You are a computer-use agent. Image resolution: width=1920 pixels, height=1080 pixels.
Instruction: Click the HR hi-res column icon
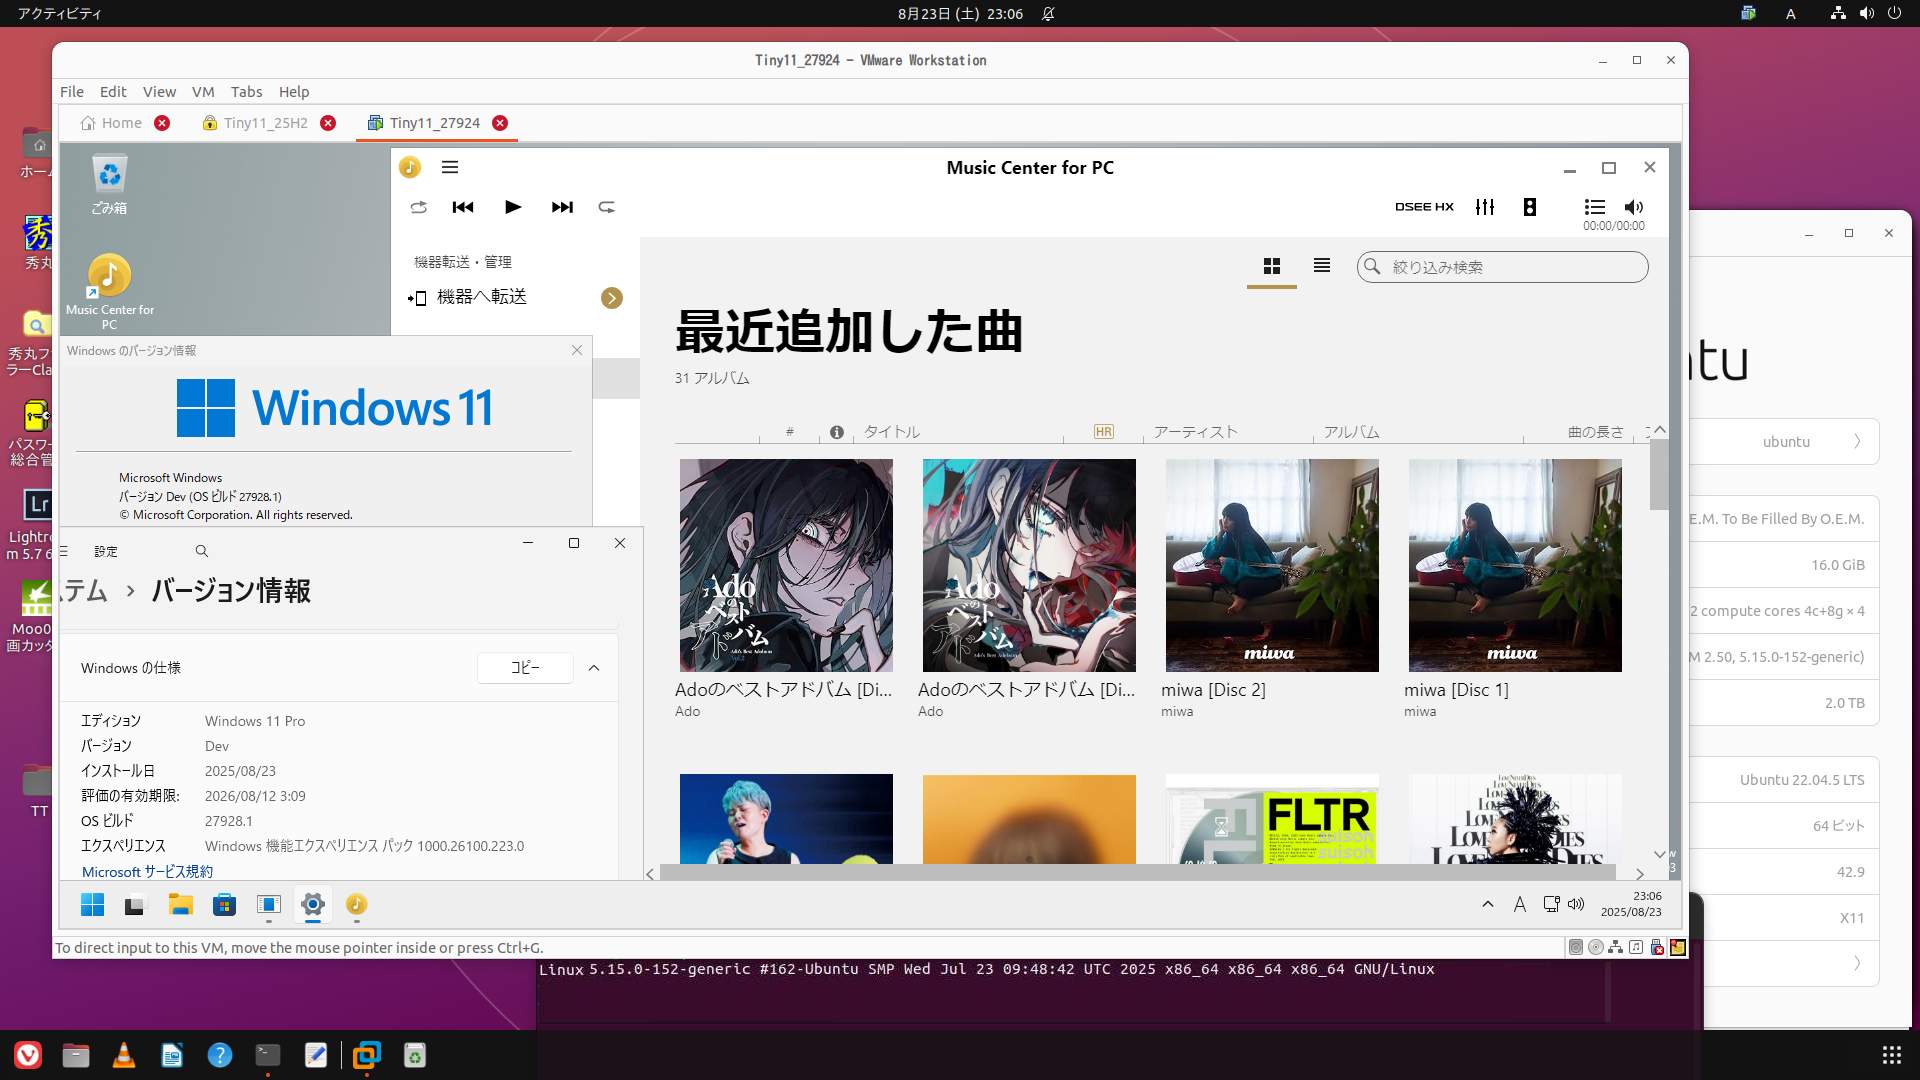tap(1104, 432)
